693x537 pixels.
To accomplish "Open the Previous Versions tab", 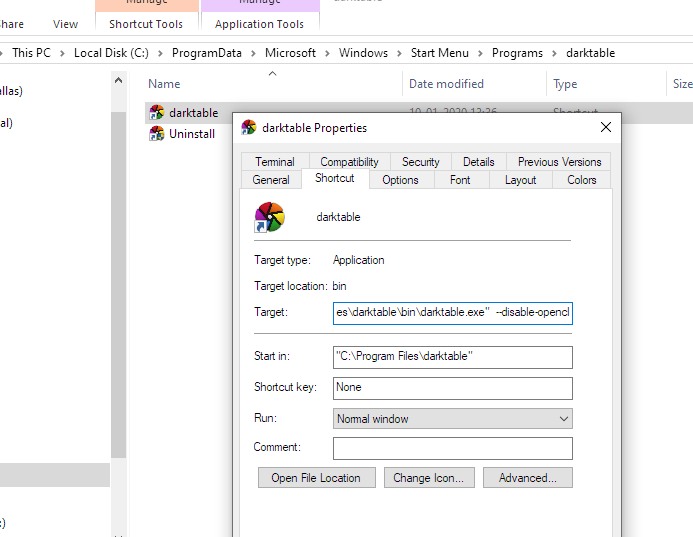I will coord(559,162).
